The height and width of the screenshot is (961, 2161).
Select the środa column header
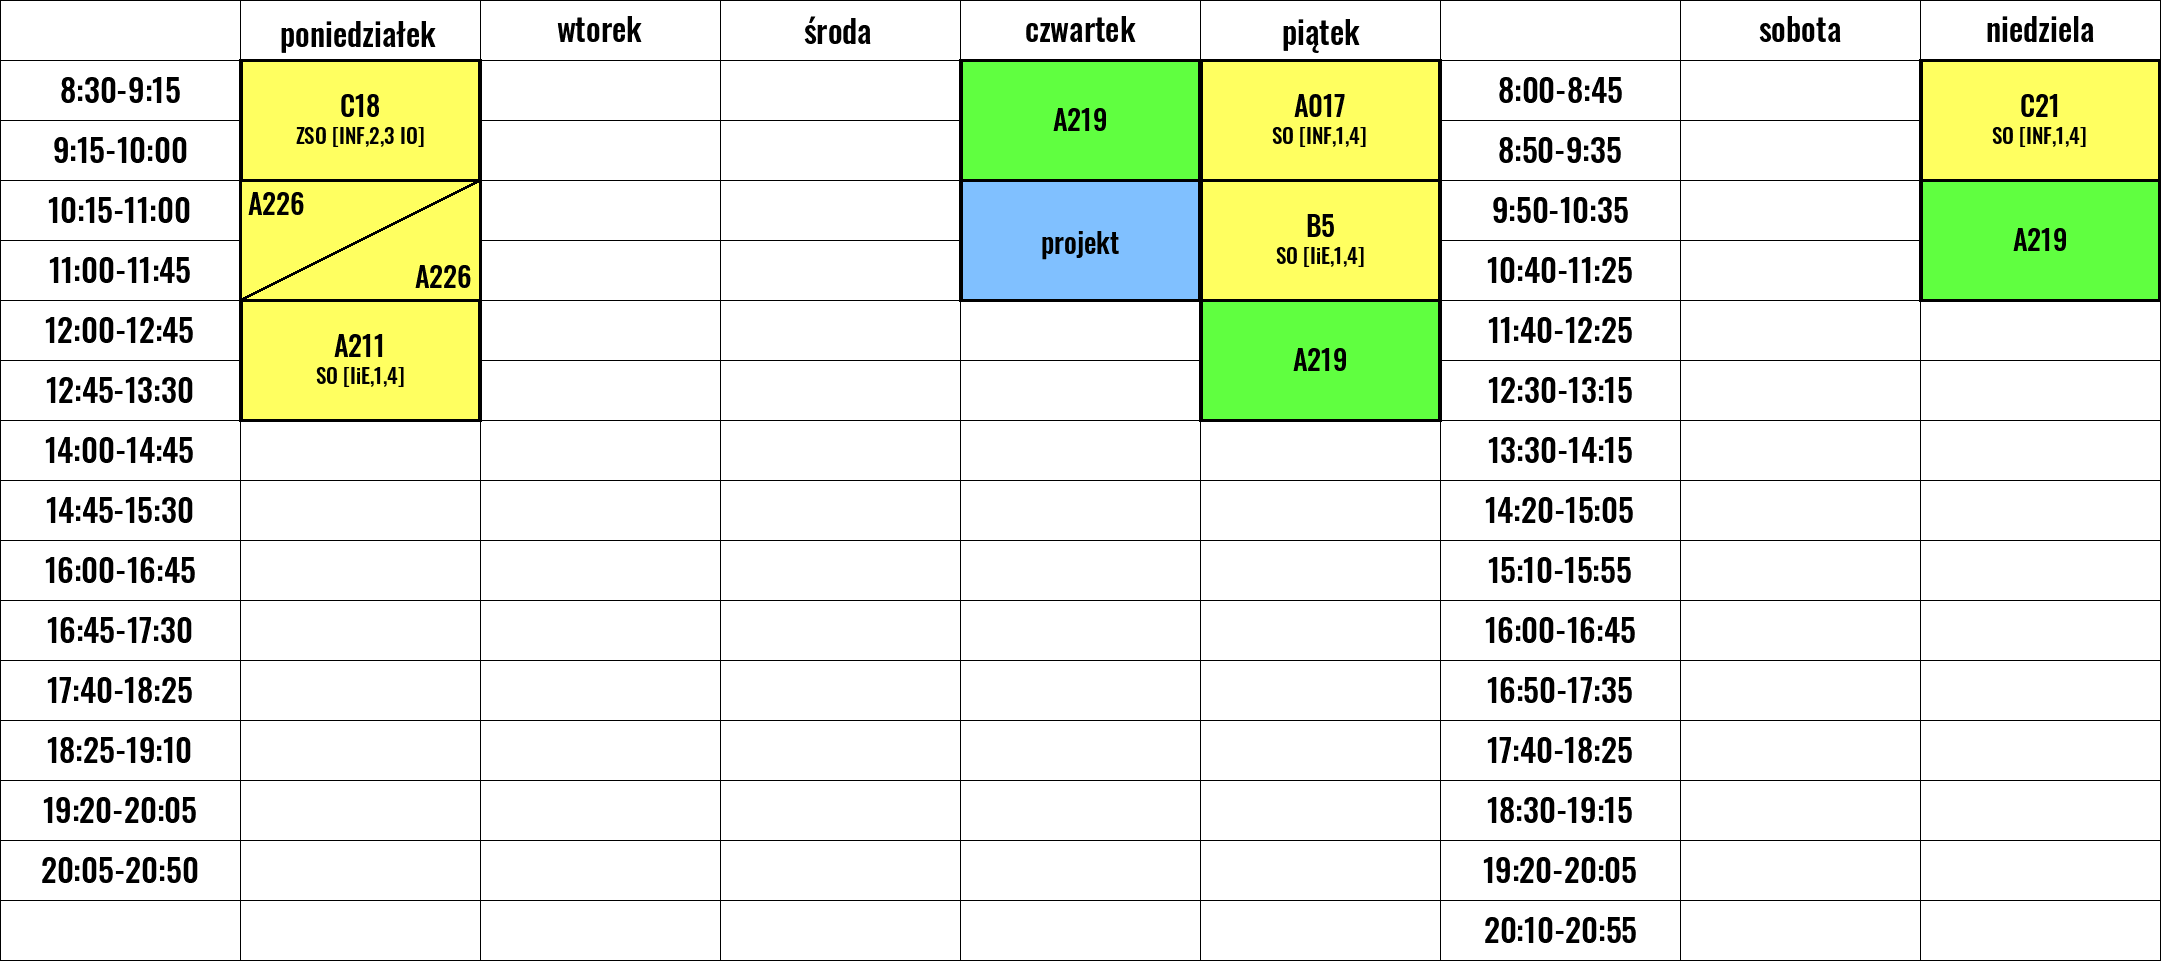pyautogui.click(x=840, y=30)
